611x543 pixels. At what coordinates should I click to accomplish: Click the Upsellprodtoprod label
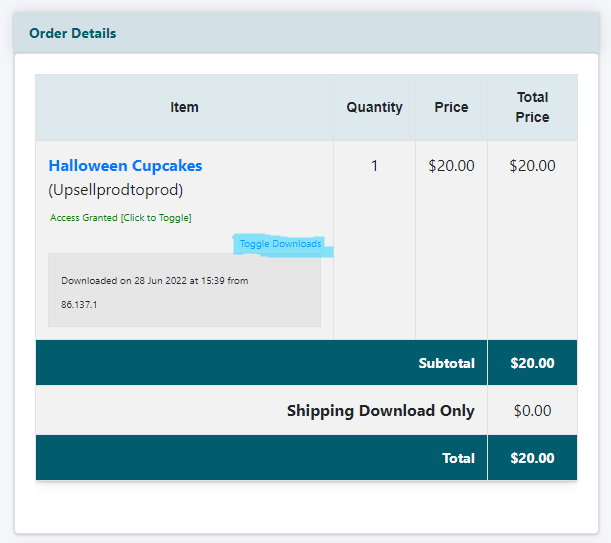click(116, 190)
